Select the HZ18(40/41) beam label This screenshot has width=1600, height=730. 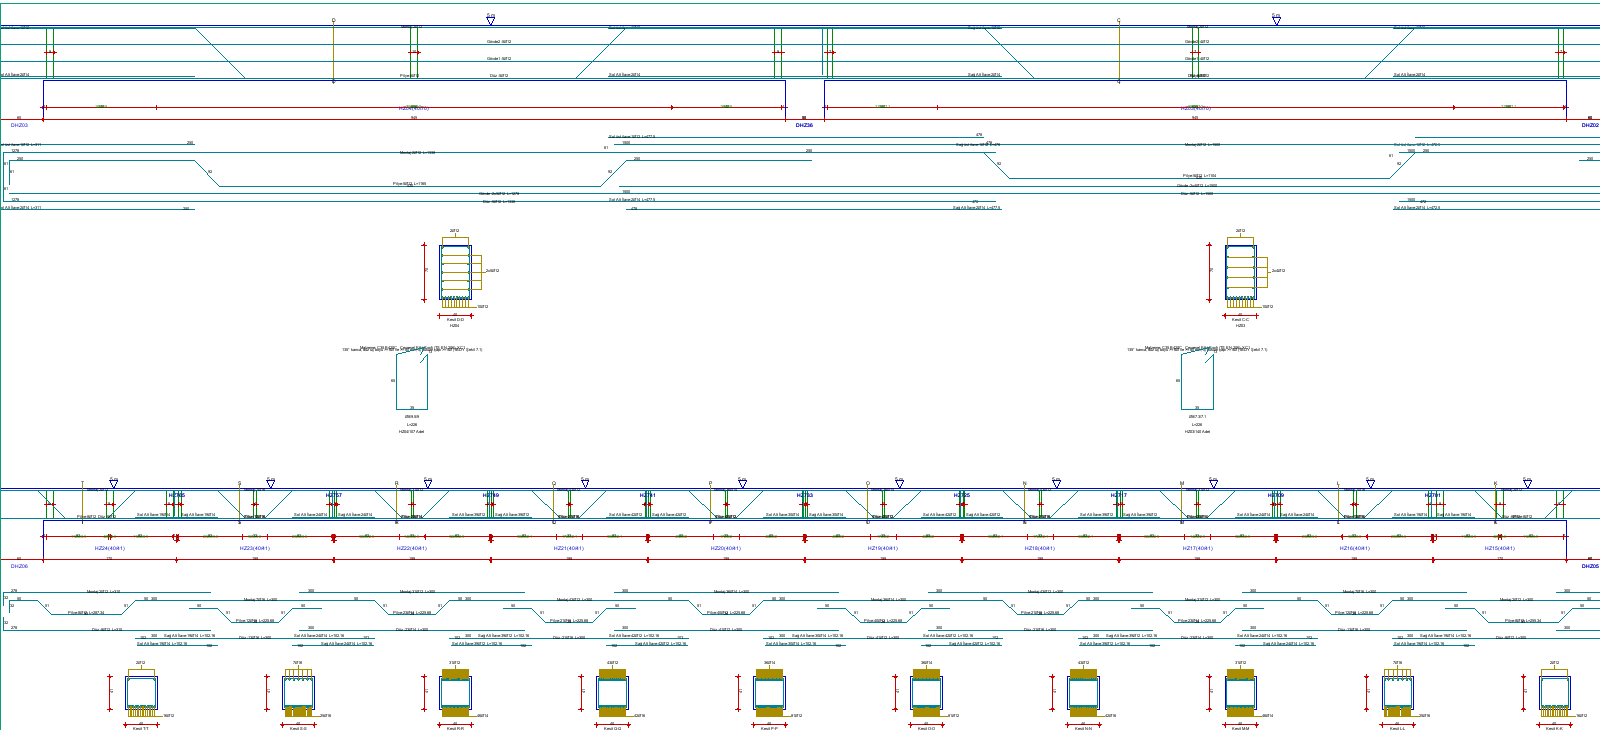pos(1040,548)
